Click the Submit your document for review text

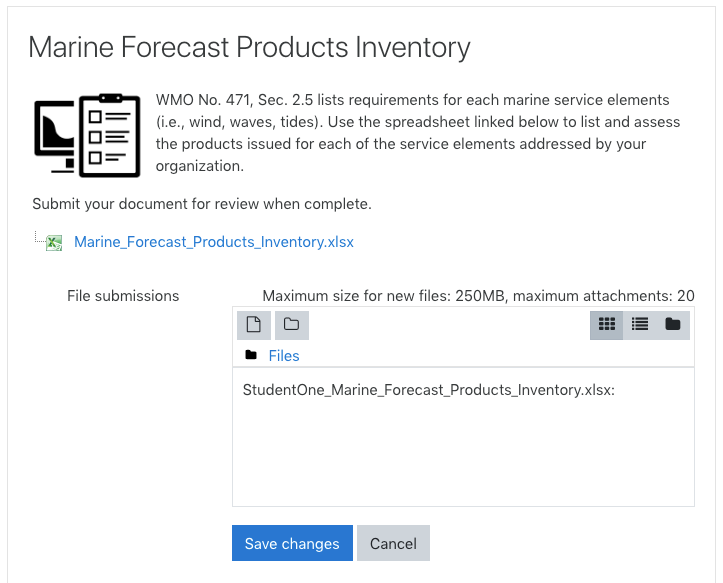(x=202, y=204)
